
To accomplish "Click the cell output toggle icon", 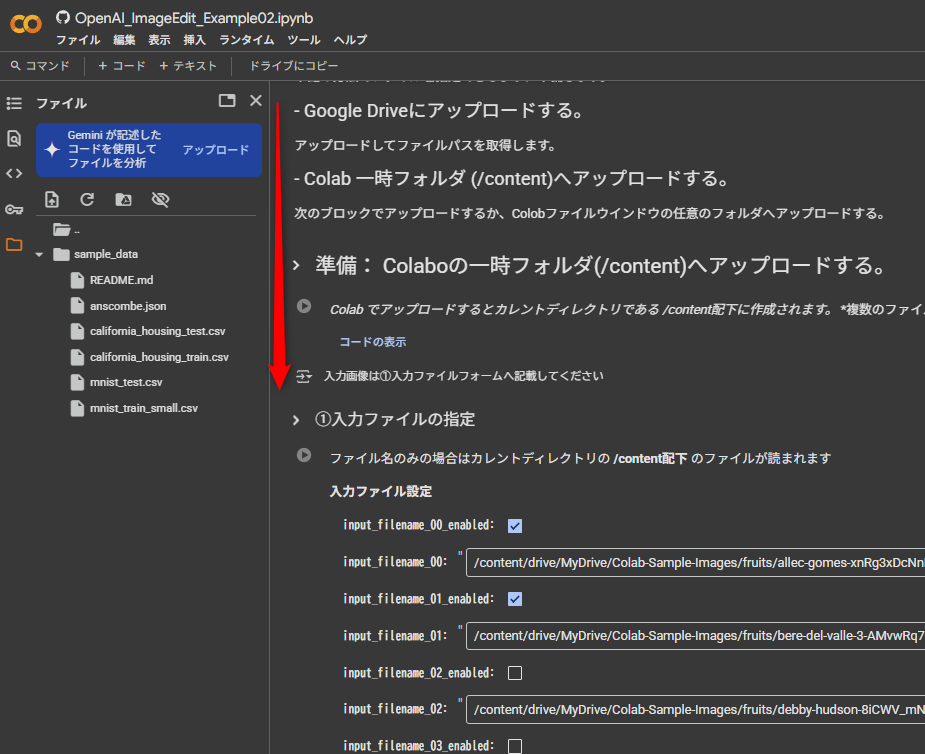I will coord(303,376).
